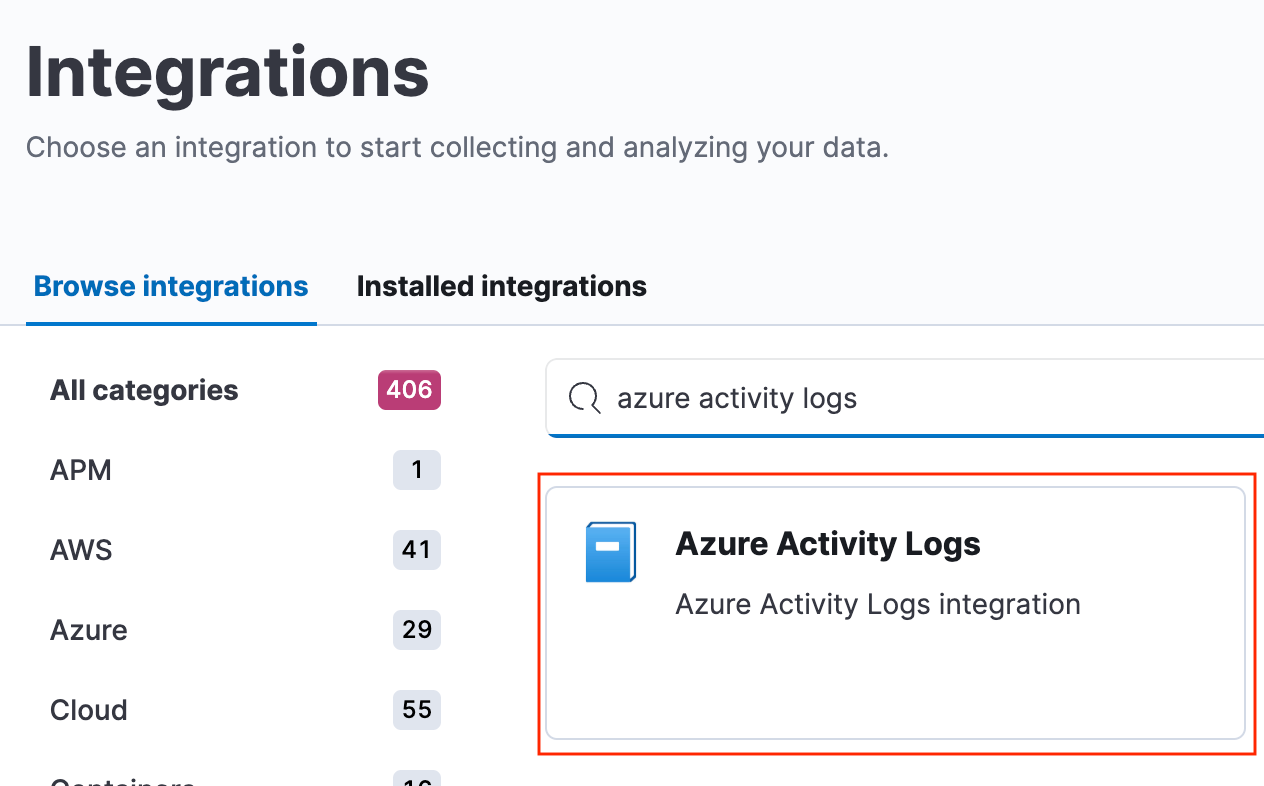Screen dimensions: 1264x786
Task: Select the Azure category filter
Action: pos(88,630)
